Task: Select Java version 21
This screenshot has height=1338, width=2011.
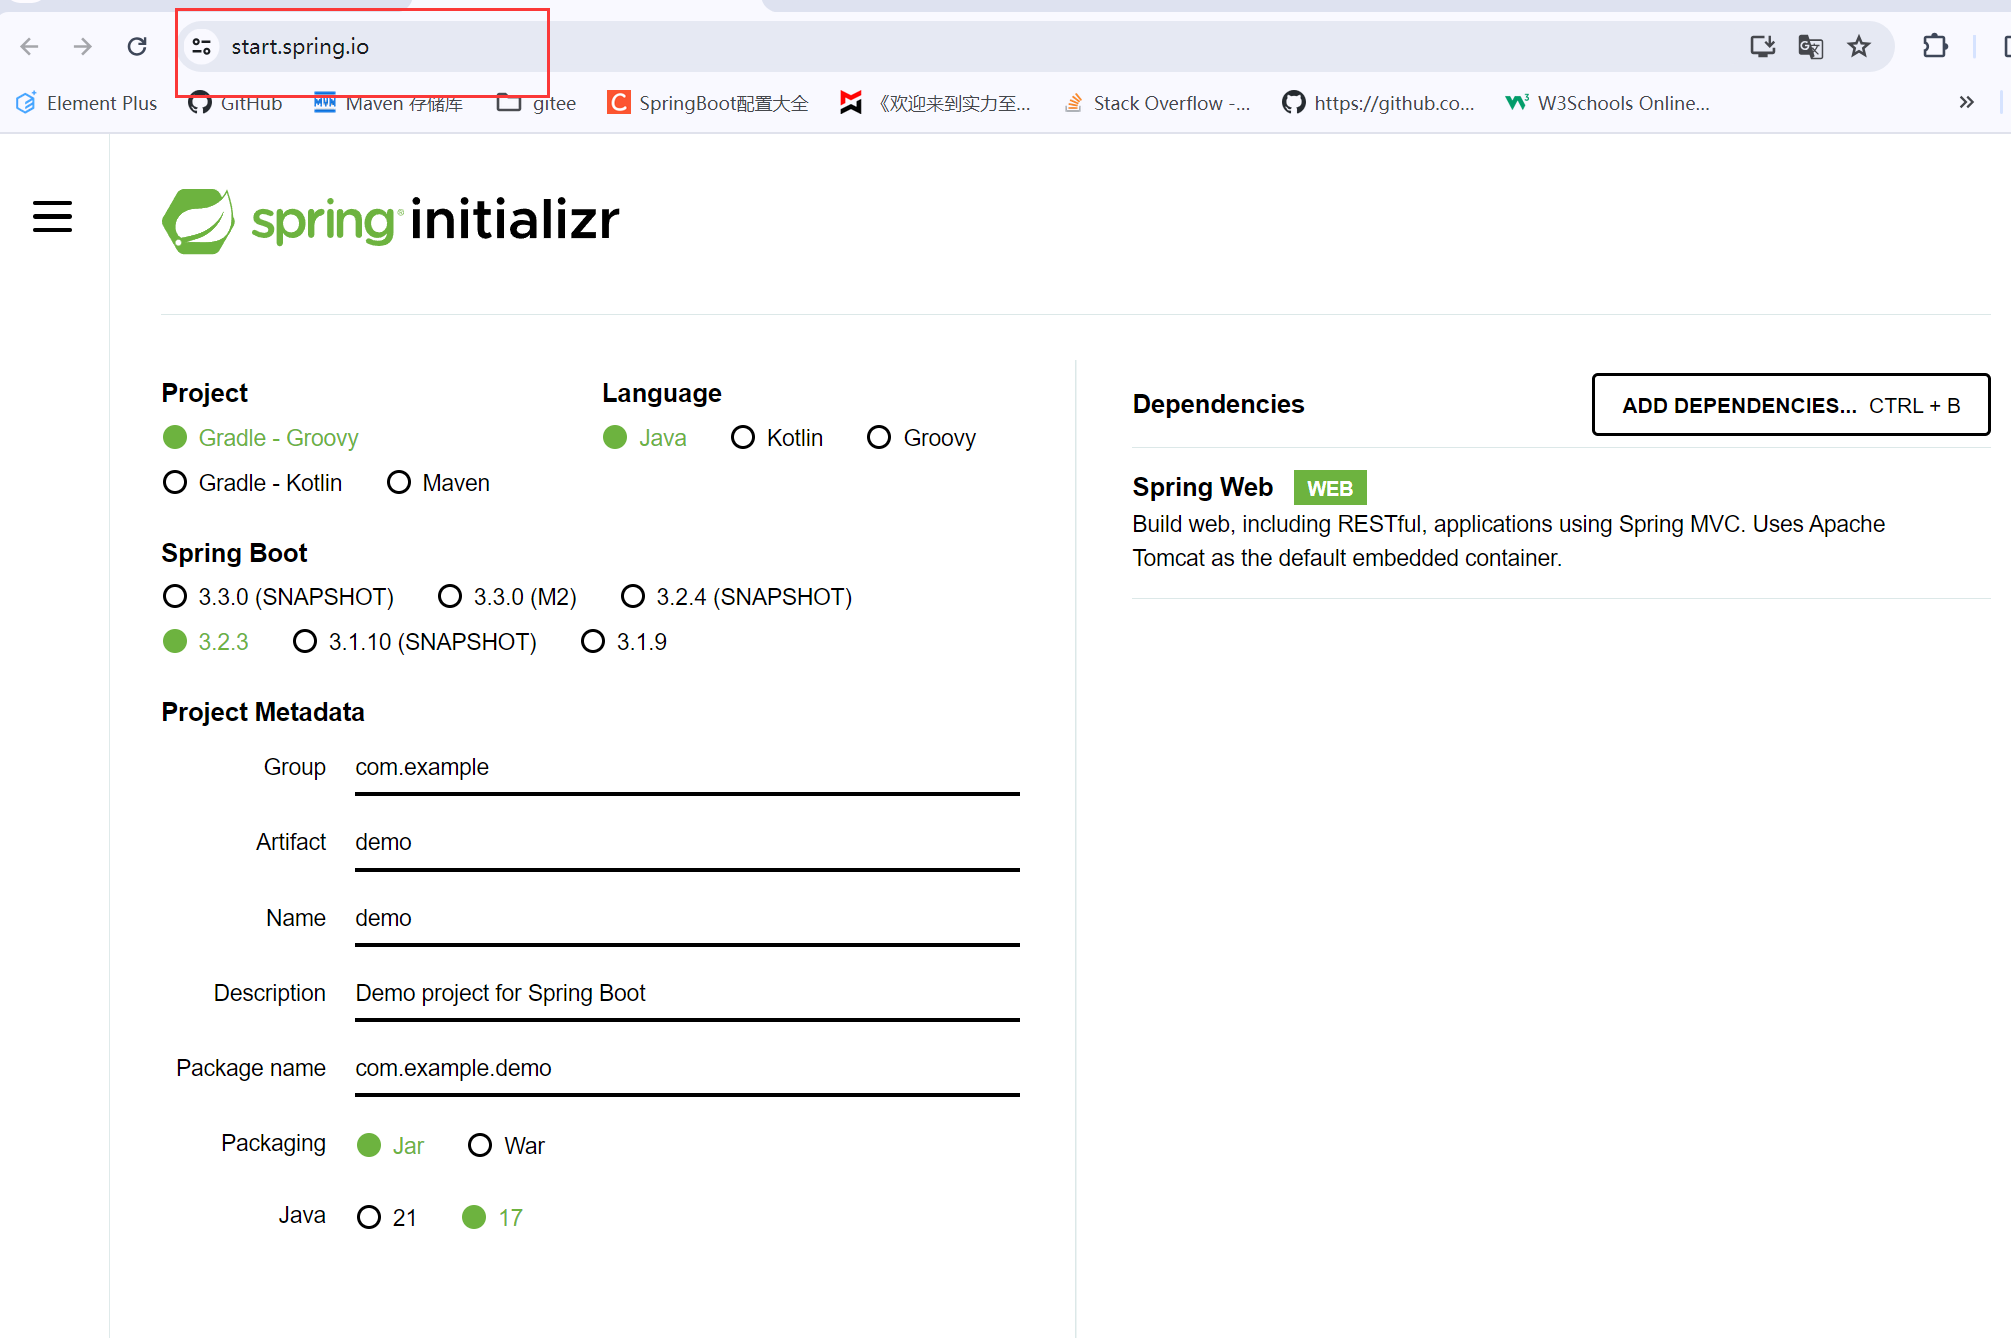Action: click(x=370, y=1217)
